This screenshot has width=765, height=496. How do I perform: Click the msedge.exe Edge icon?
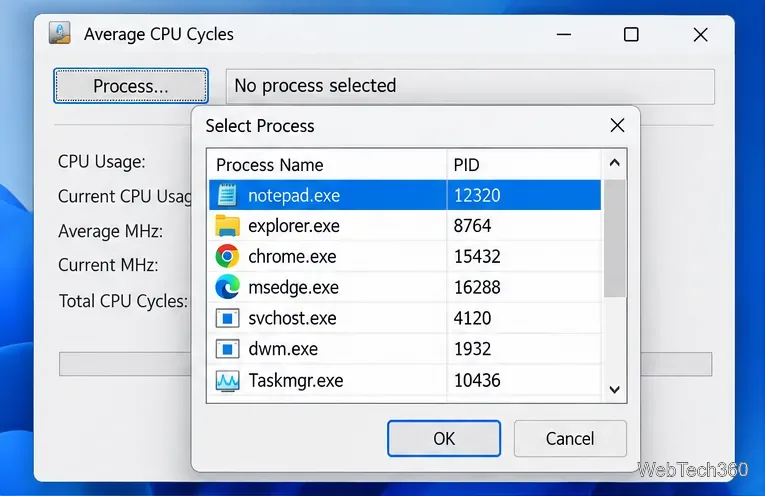coord(227,287)
